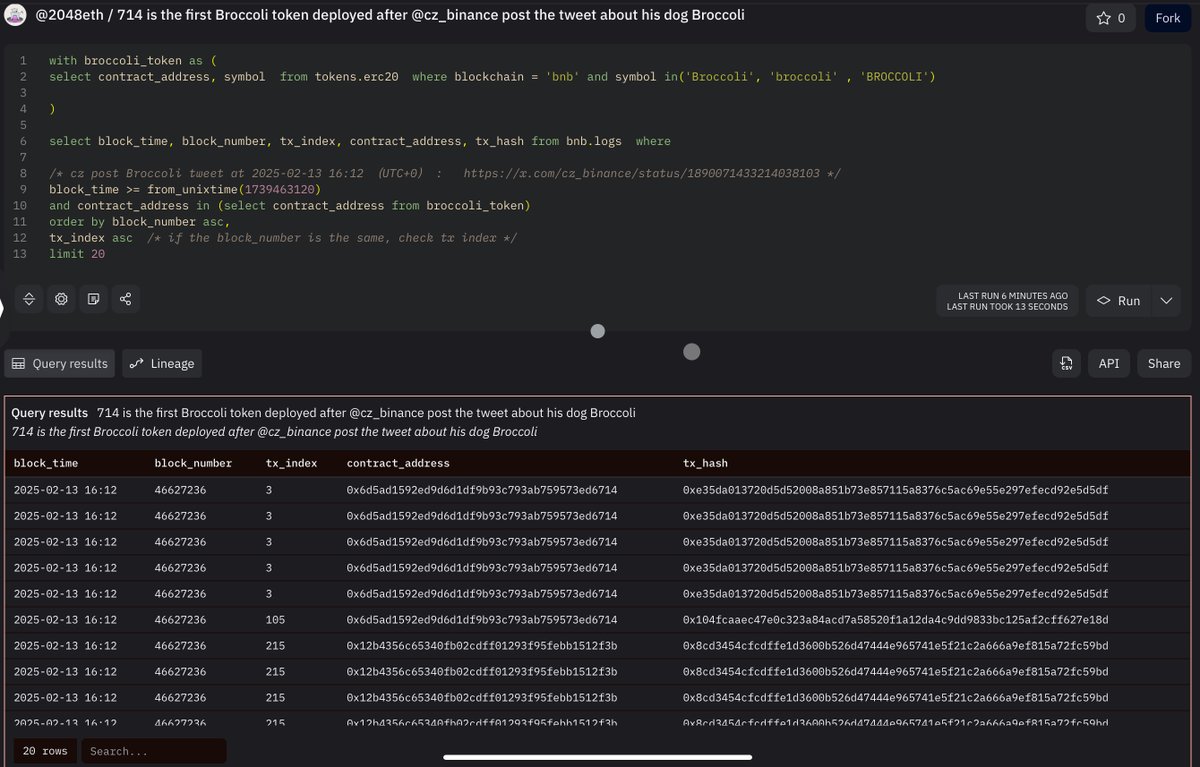
Task: Open the query notes icon below the editor
Action: (x=93, y=299)
